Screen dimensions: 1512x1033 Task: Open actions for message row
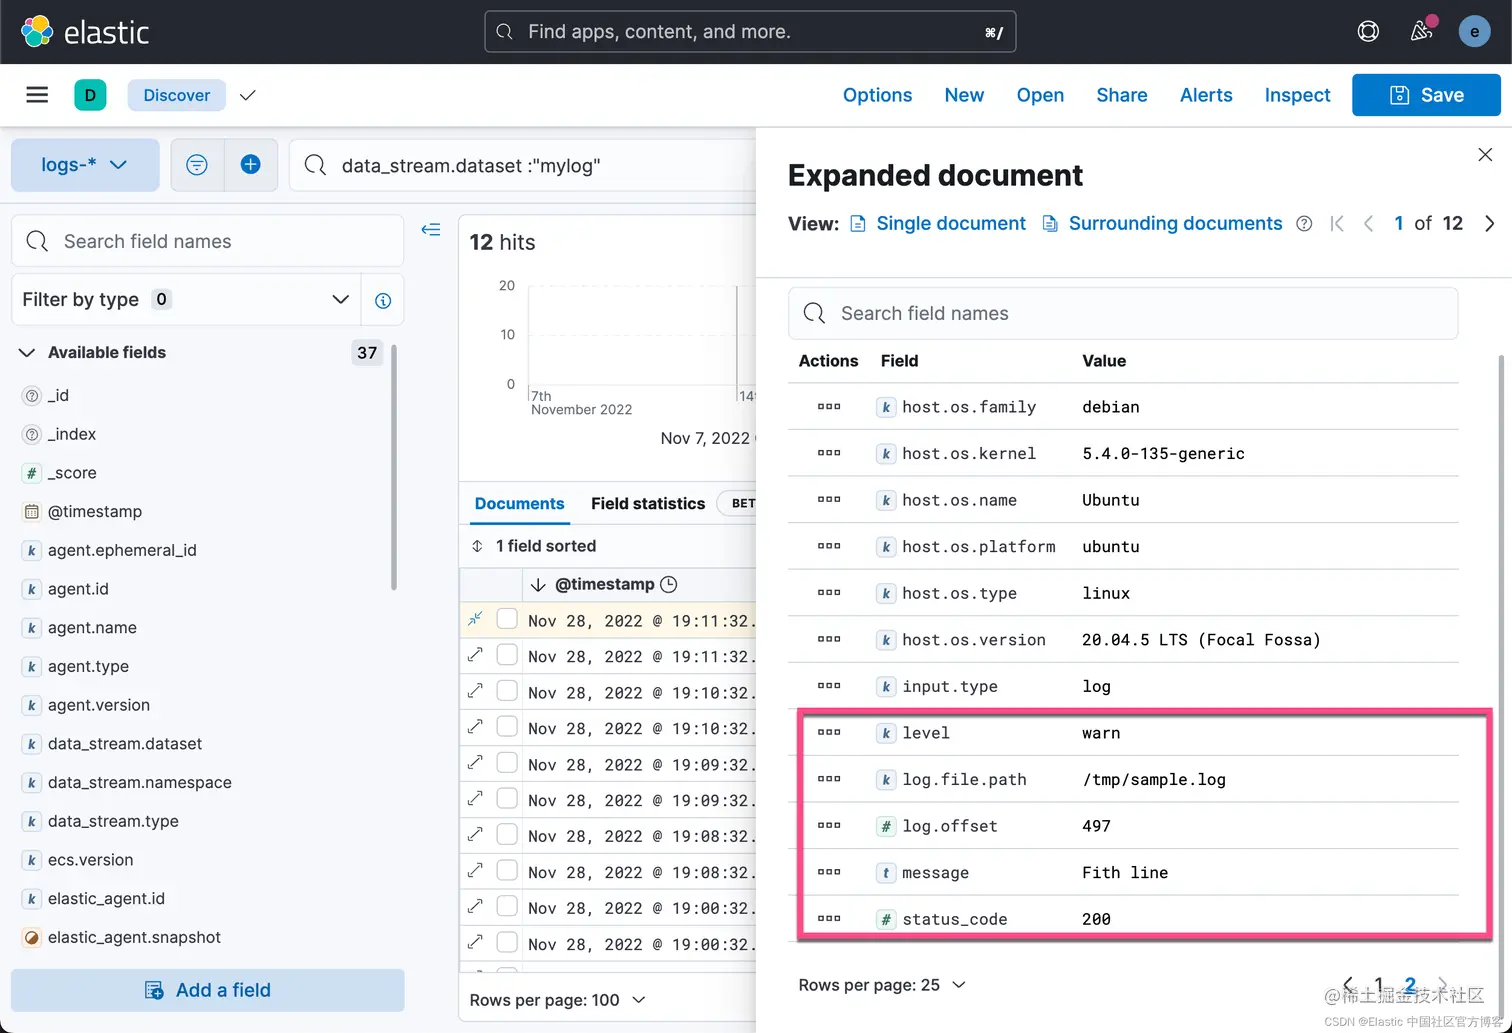[x=829, y=872]
